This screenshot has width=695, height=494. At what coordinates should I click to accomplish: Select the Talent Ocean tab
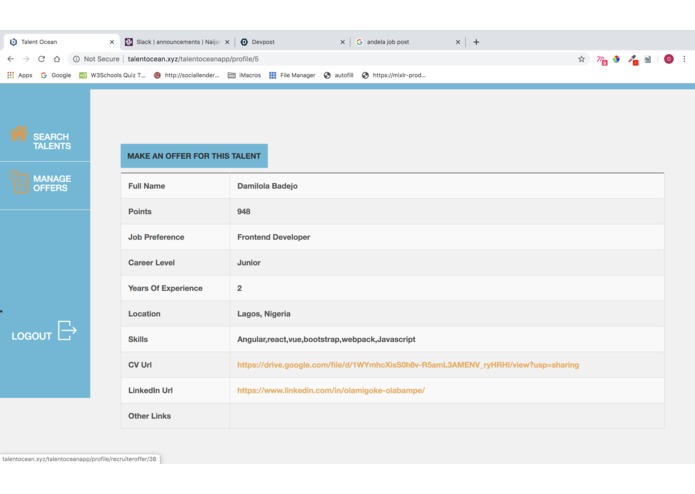pos(61,42)
